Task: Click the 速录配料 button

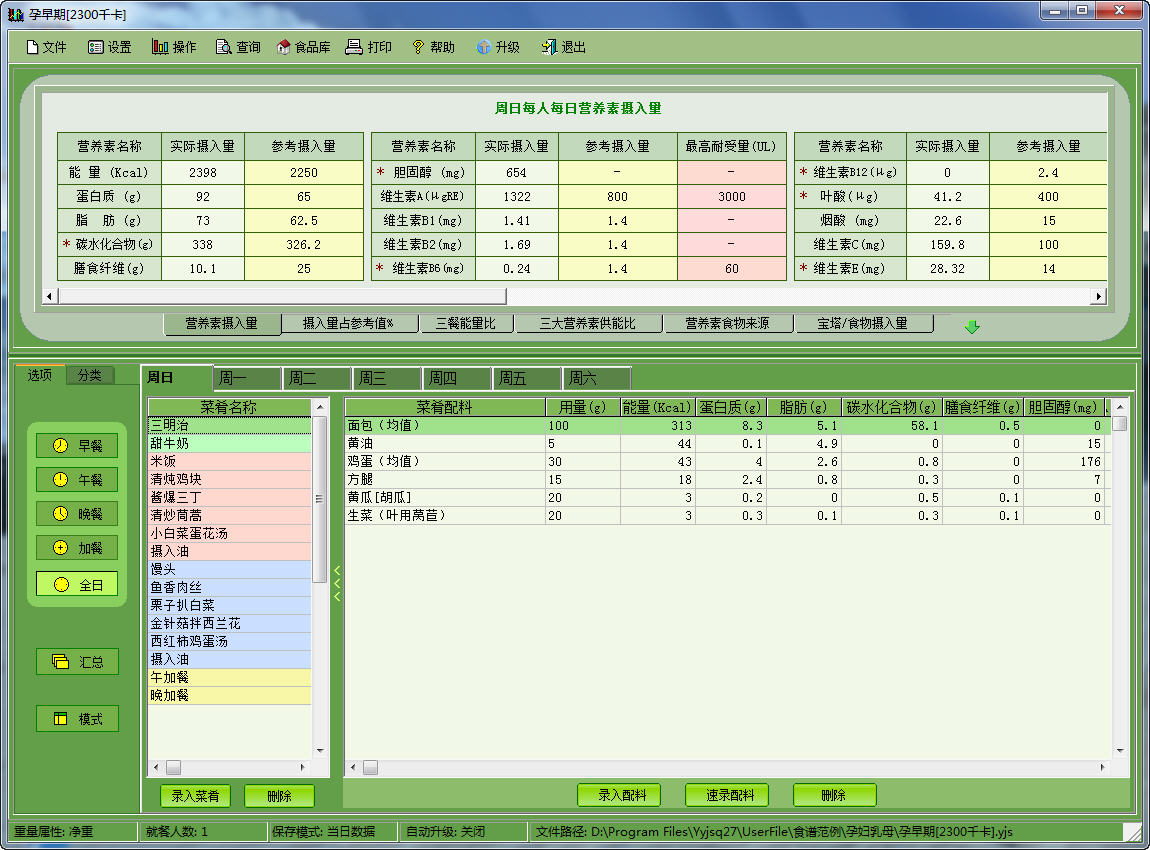Action: click(x=727, y=795)
